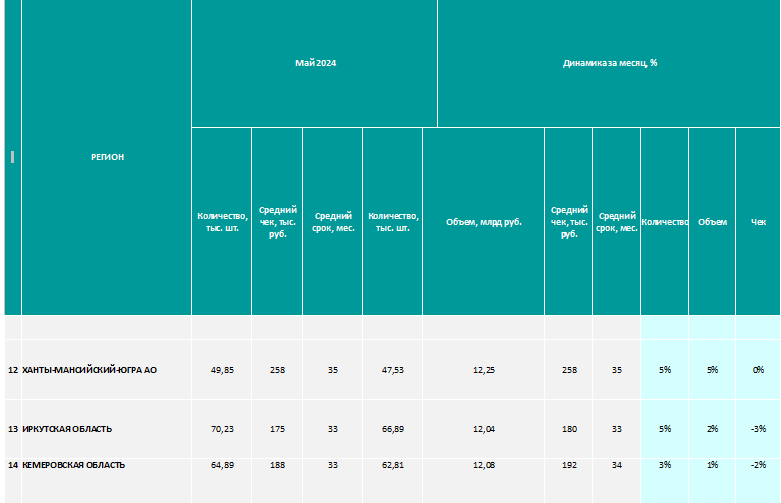Select the cell containing 47,53

click(392, 370)
